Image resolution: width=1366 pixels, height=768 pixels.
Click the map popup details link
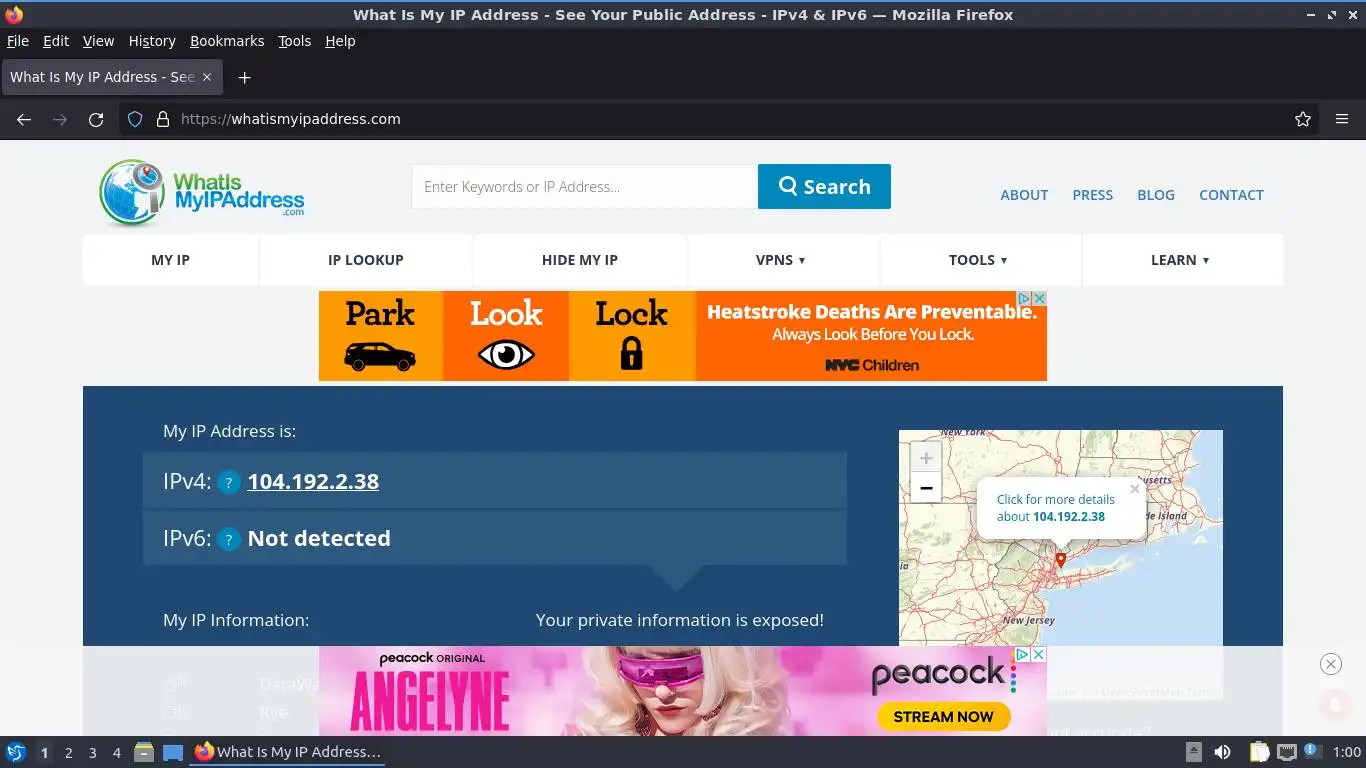[1056, 508]
